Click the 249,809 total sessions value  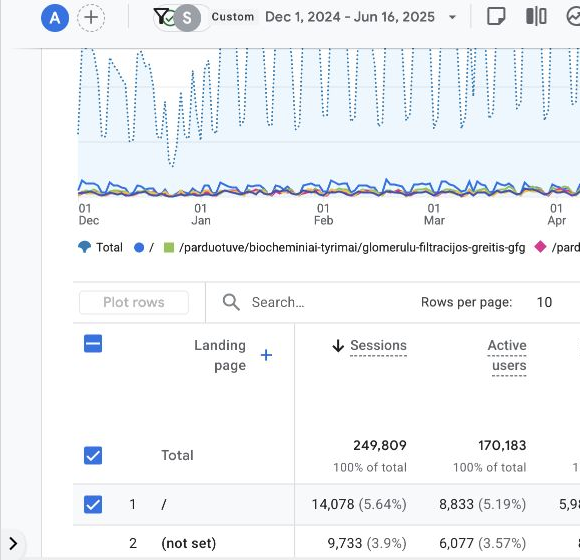click(380, 445)
